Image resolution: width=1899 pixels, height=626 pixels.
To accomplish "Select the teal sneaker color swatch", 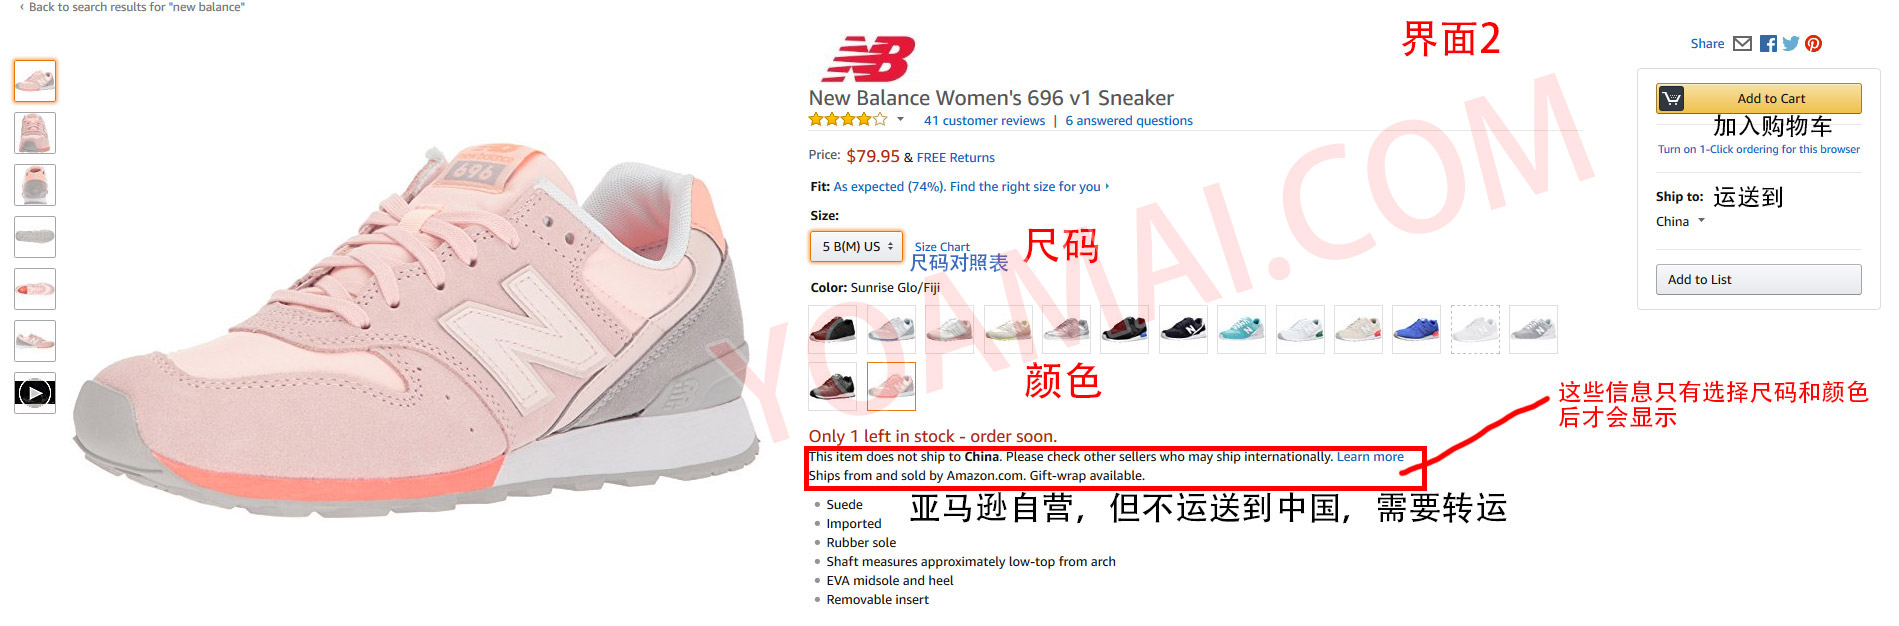I will coord(1241,329).
